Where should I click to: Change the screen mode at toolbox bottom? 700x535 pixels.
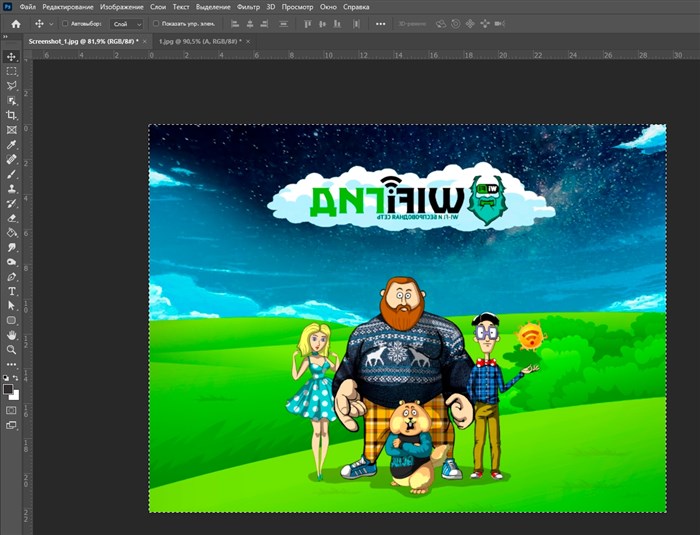tap(12, 425)
